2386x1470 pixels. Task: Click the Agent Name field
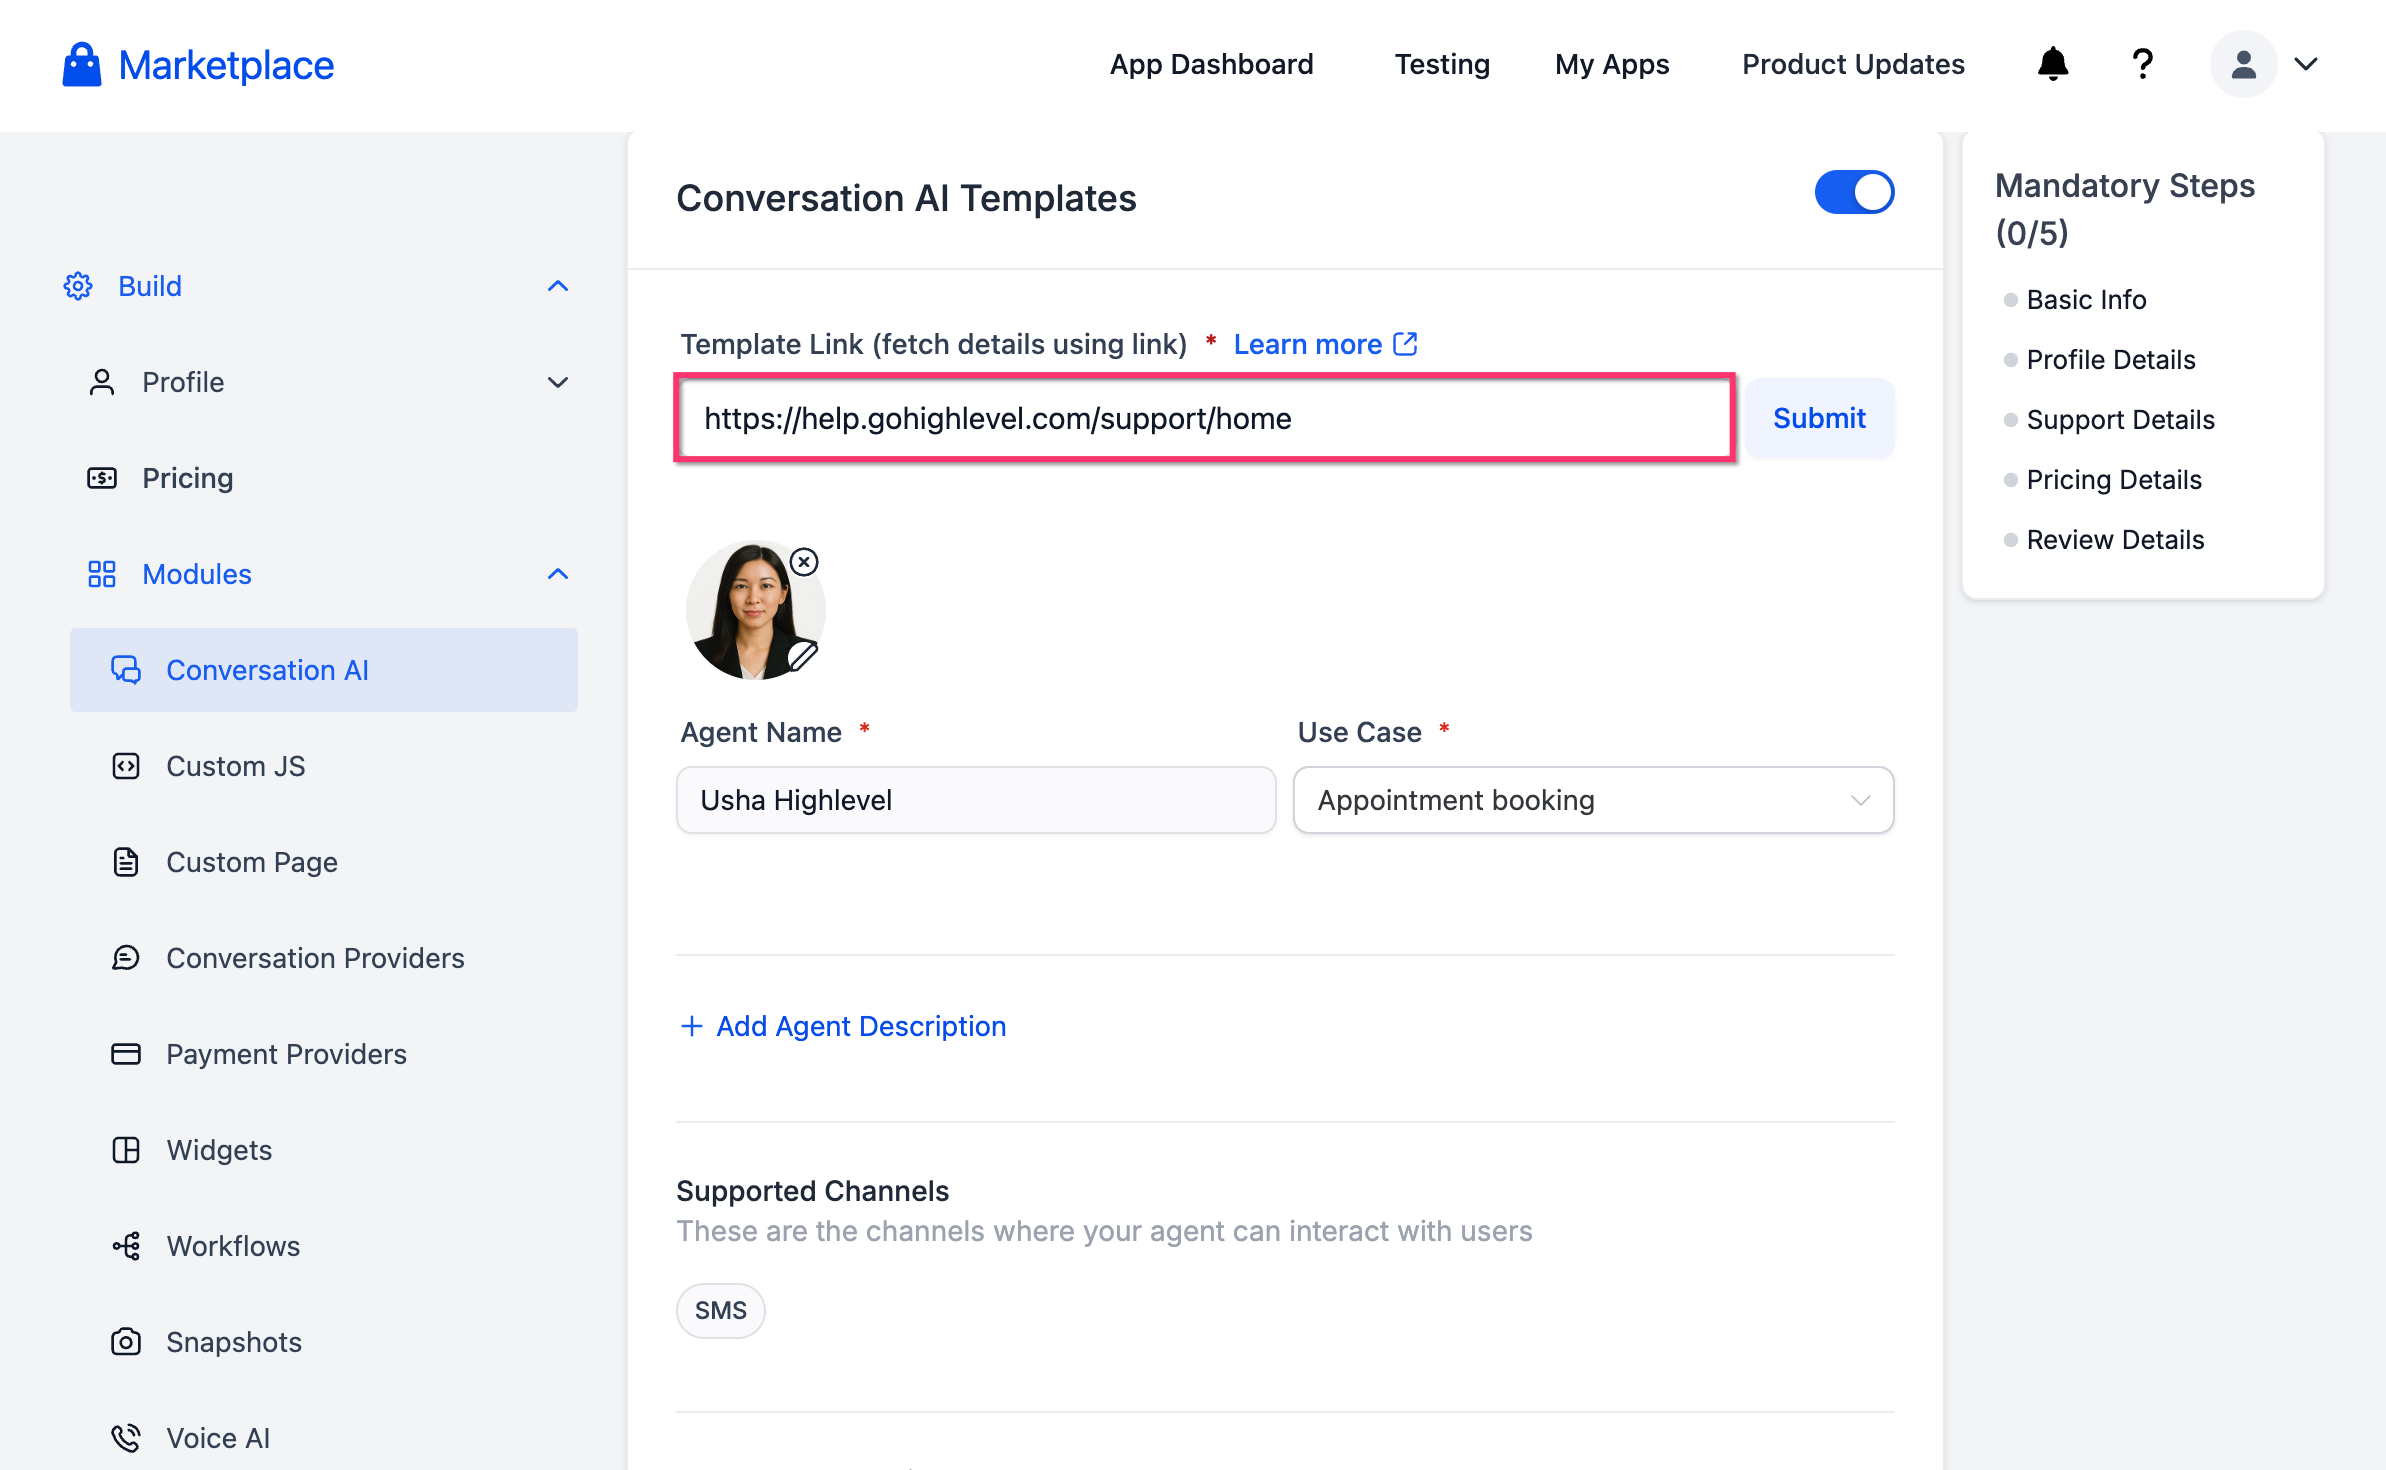click(x=976, y=800)
